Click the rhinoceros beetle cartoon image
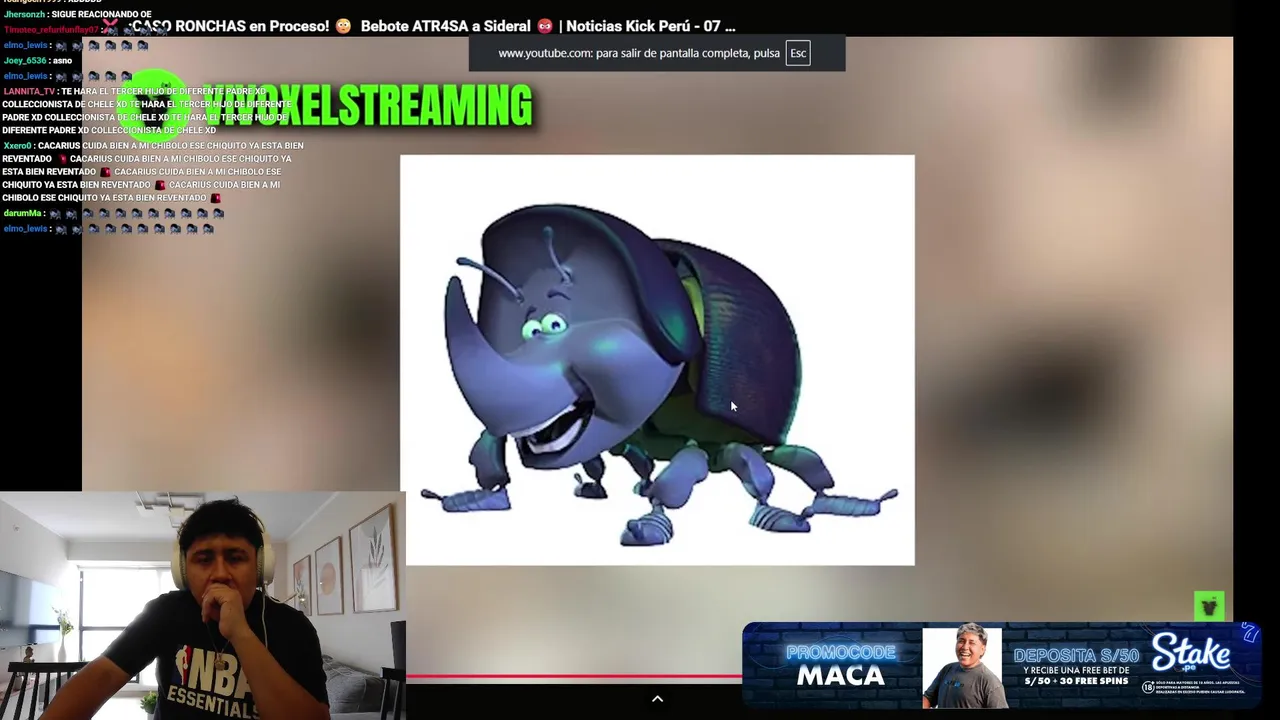Screen dimensions: 1280x720 coord(657,360)
